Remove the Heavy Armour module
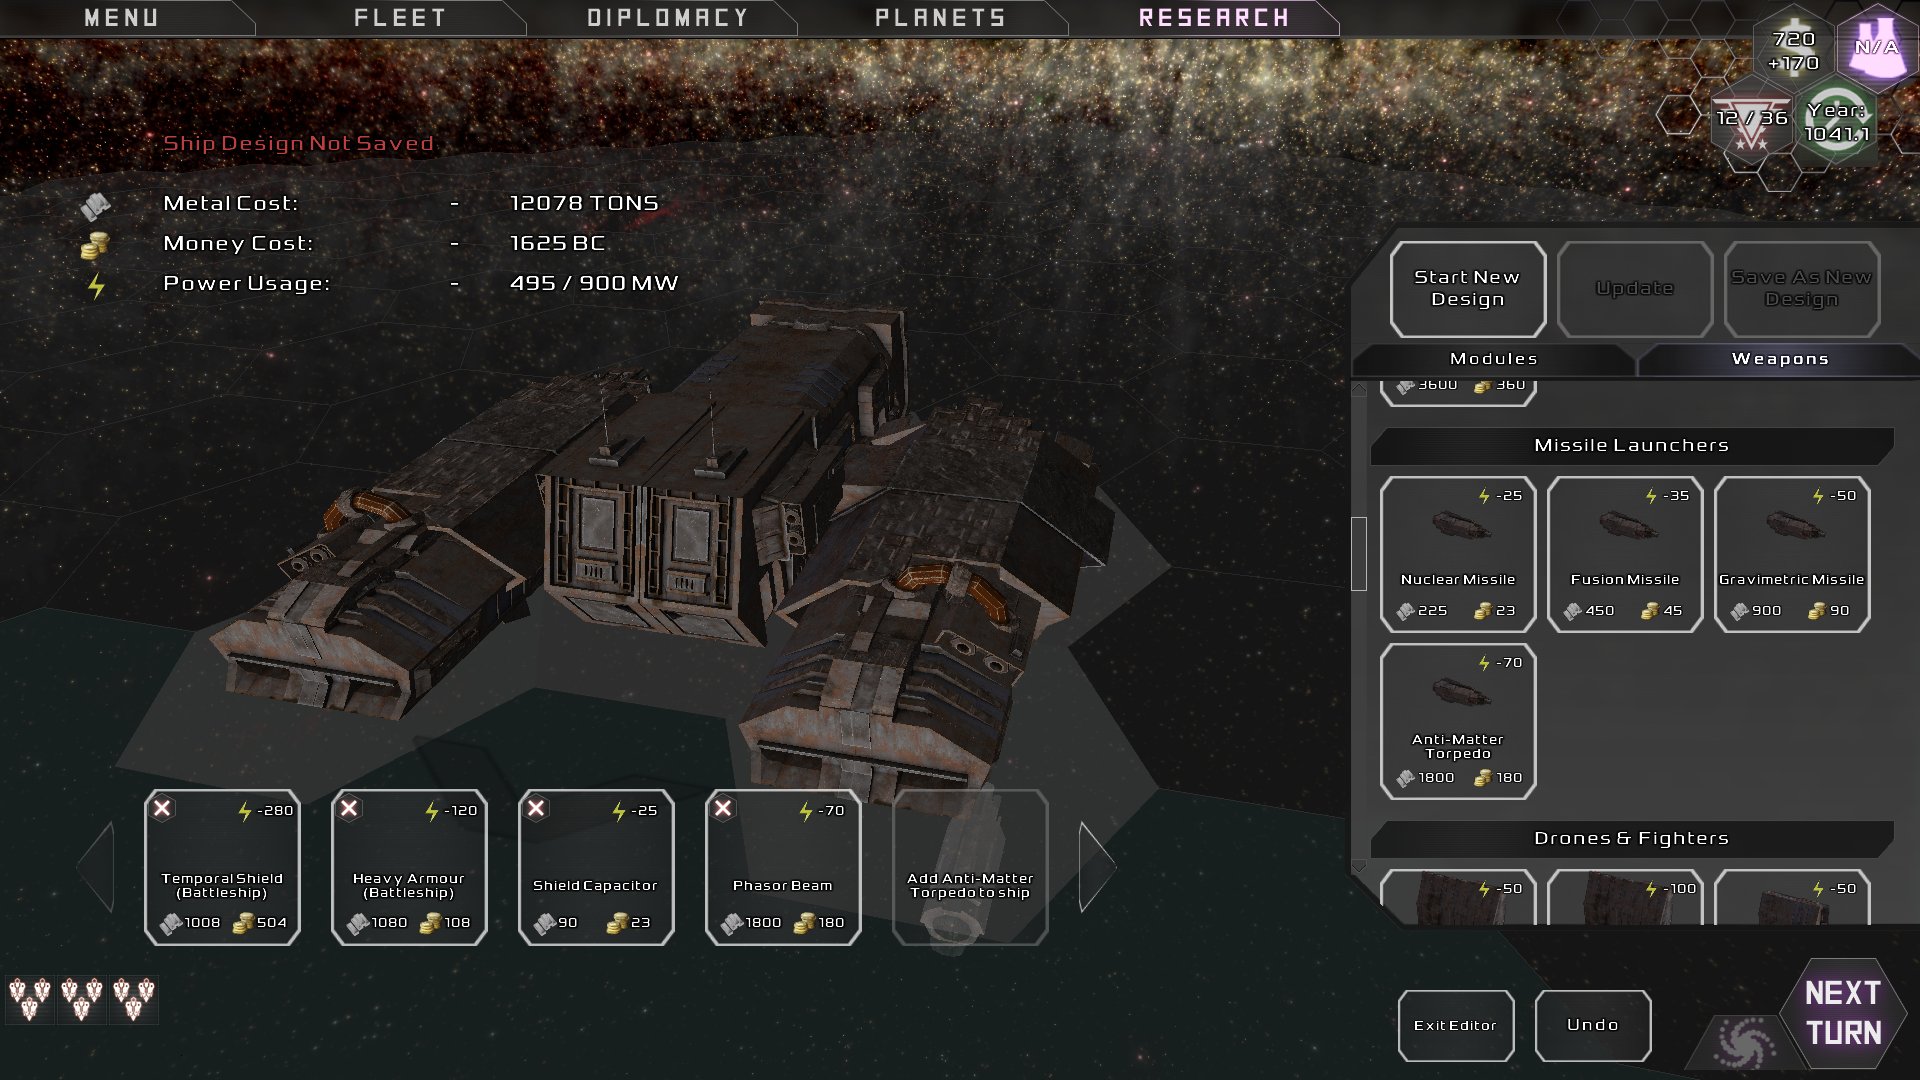Image resolution: width=1920 pixels, height=1080 pixels. click(x=349, y=808)
